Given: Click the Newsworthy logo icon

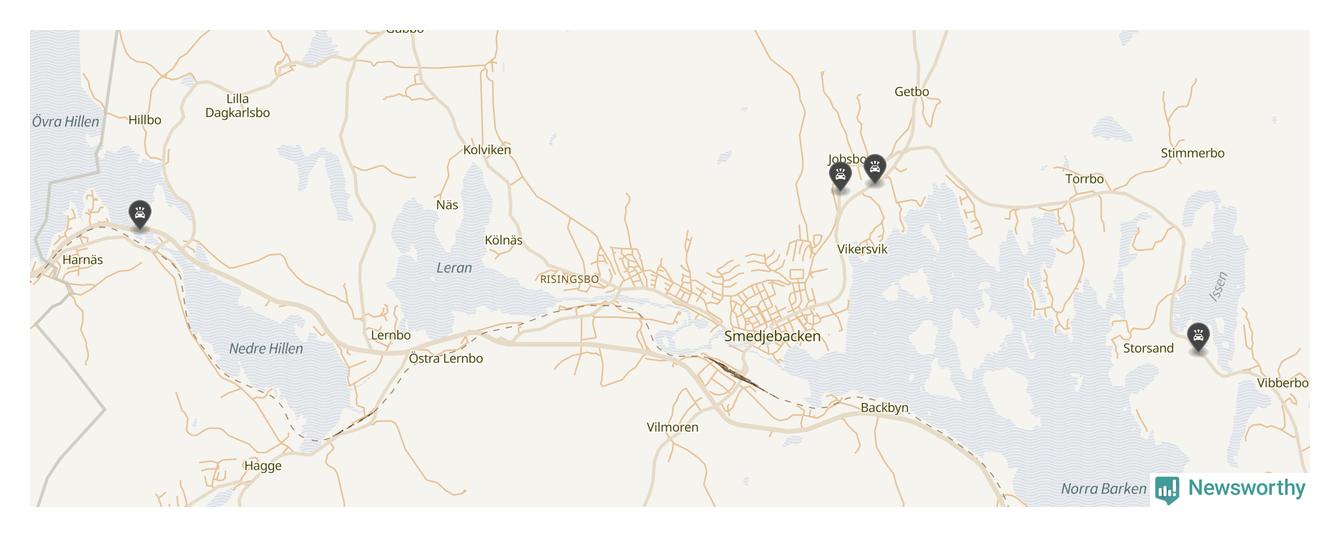Looking at the screenshot, I should pos(1167,490).
